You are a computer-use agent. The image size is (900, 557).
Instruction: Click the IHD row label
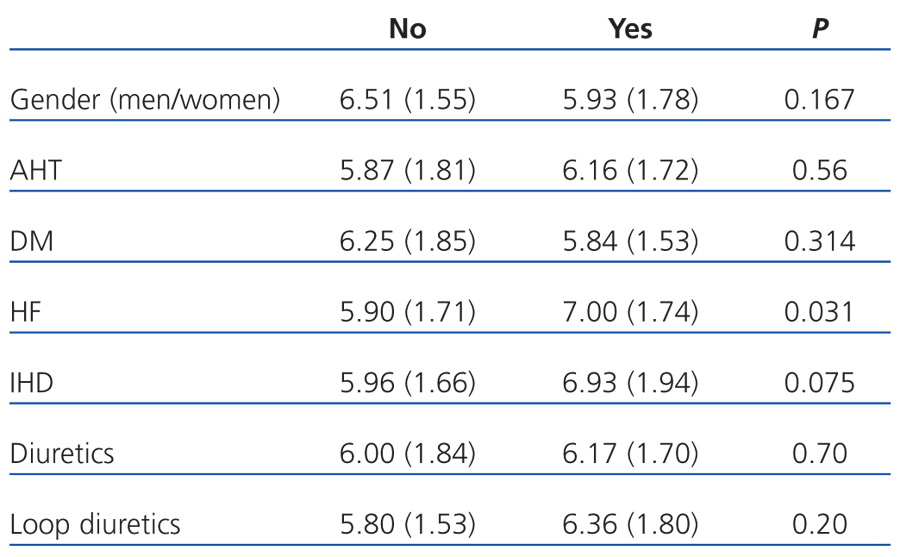[x=31, y=384]
